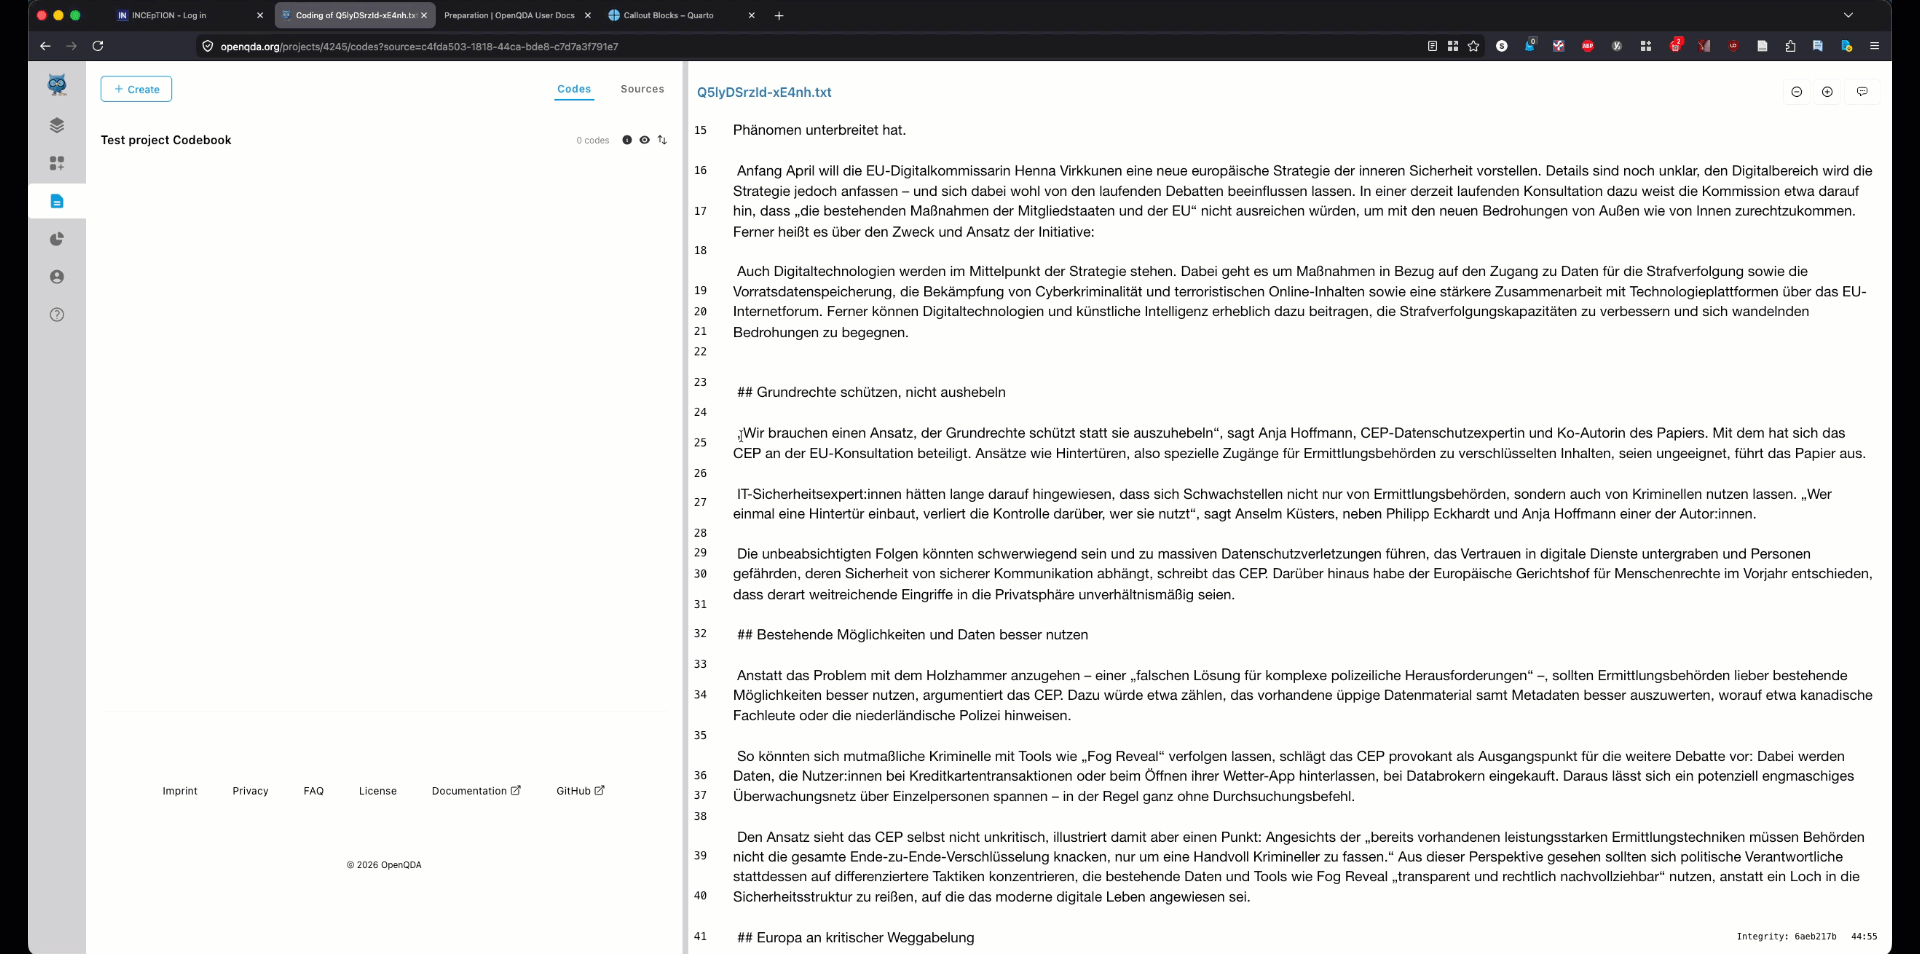1920x954 pixels.
Task: Open the projects layers icon in sidebar
Action: click(x=57, y=125)
